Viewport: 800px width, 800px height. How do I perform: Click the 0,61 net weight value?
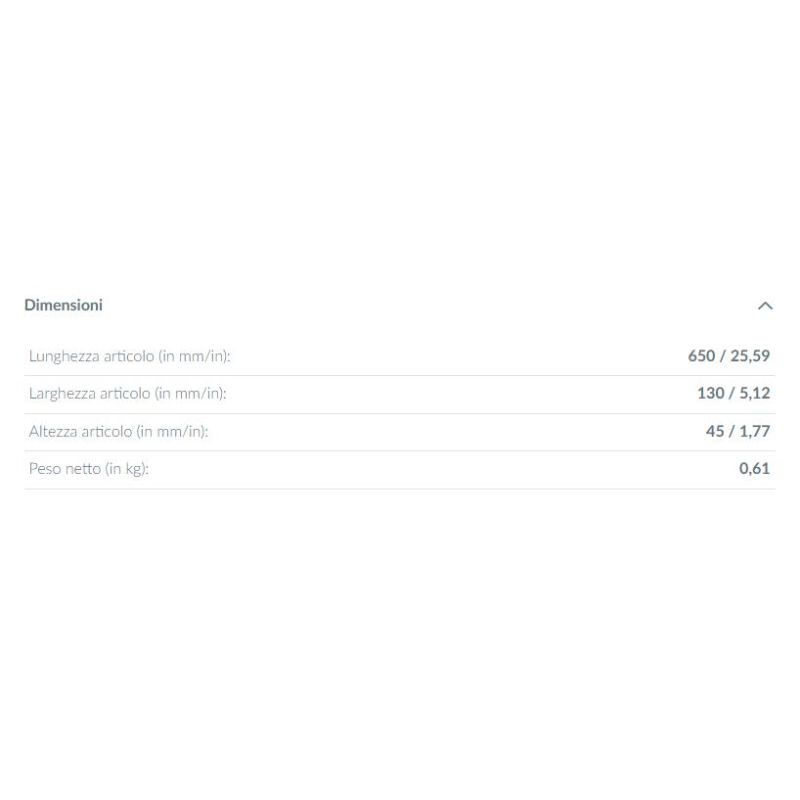point(754,468)
